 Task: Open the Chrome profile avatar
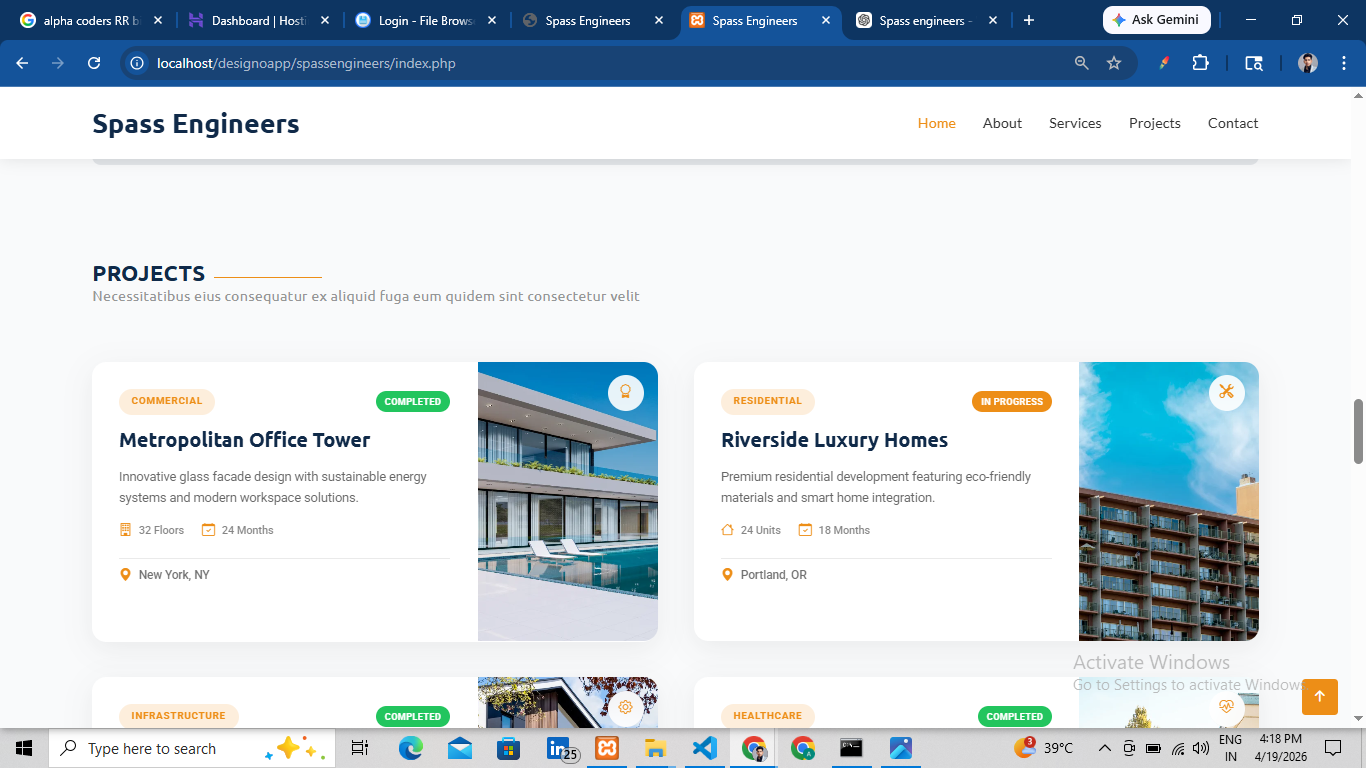(x=1308, y=63)
